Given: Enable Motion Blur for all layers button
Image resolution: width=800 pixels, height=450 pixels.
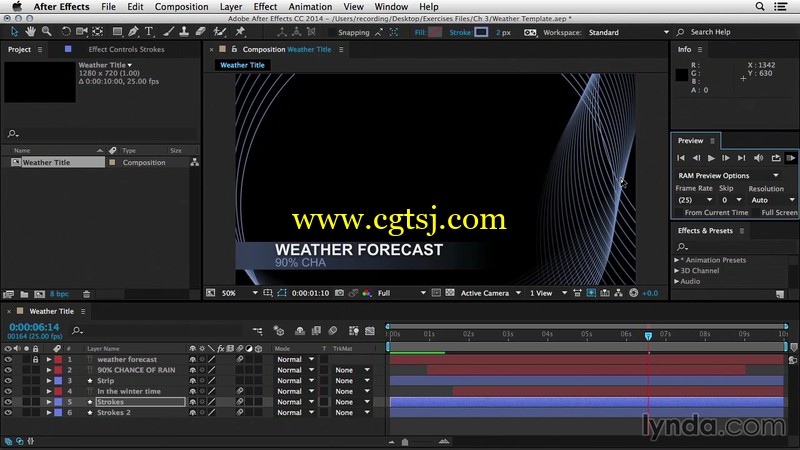Looking at the screenshot, I should (x=333, y=331).
